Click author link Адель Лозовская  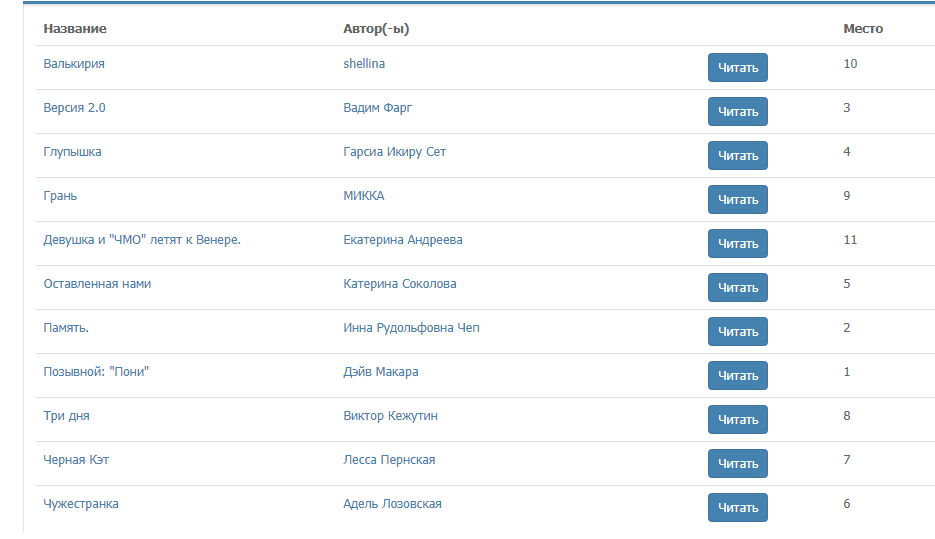[x=392, y=504]
